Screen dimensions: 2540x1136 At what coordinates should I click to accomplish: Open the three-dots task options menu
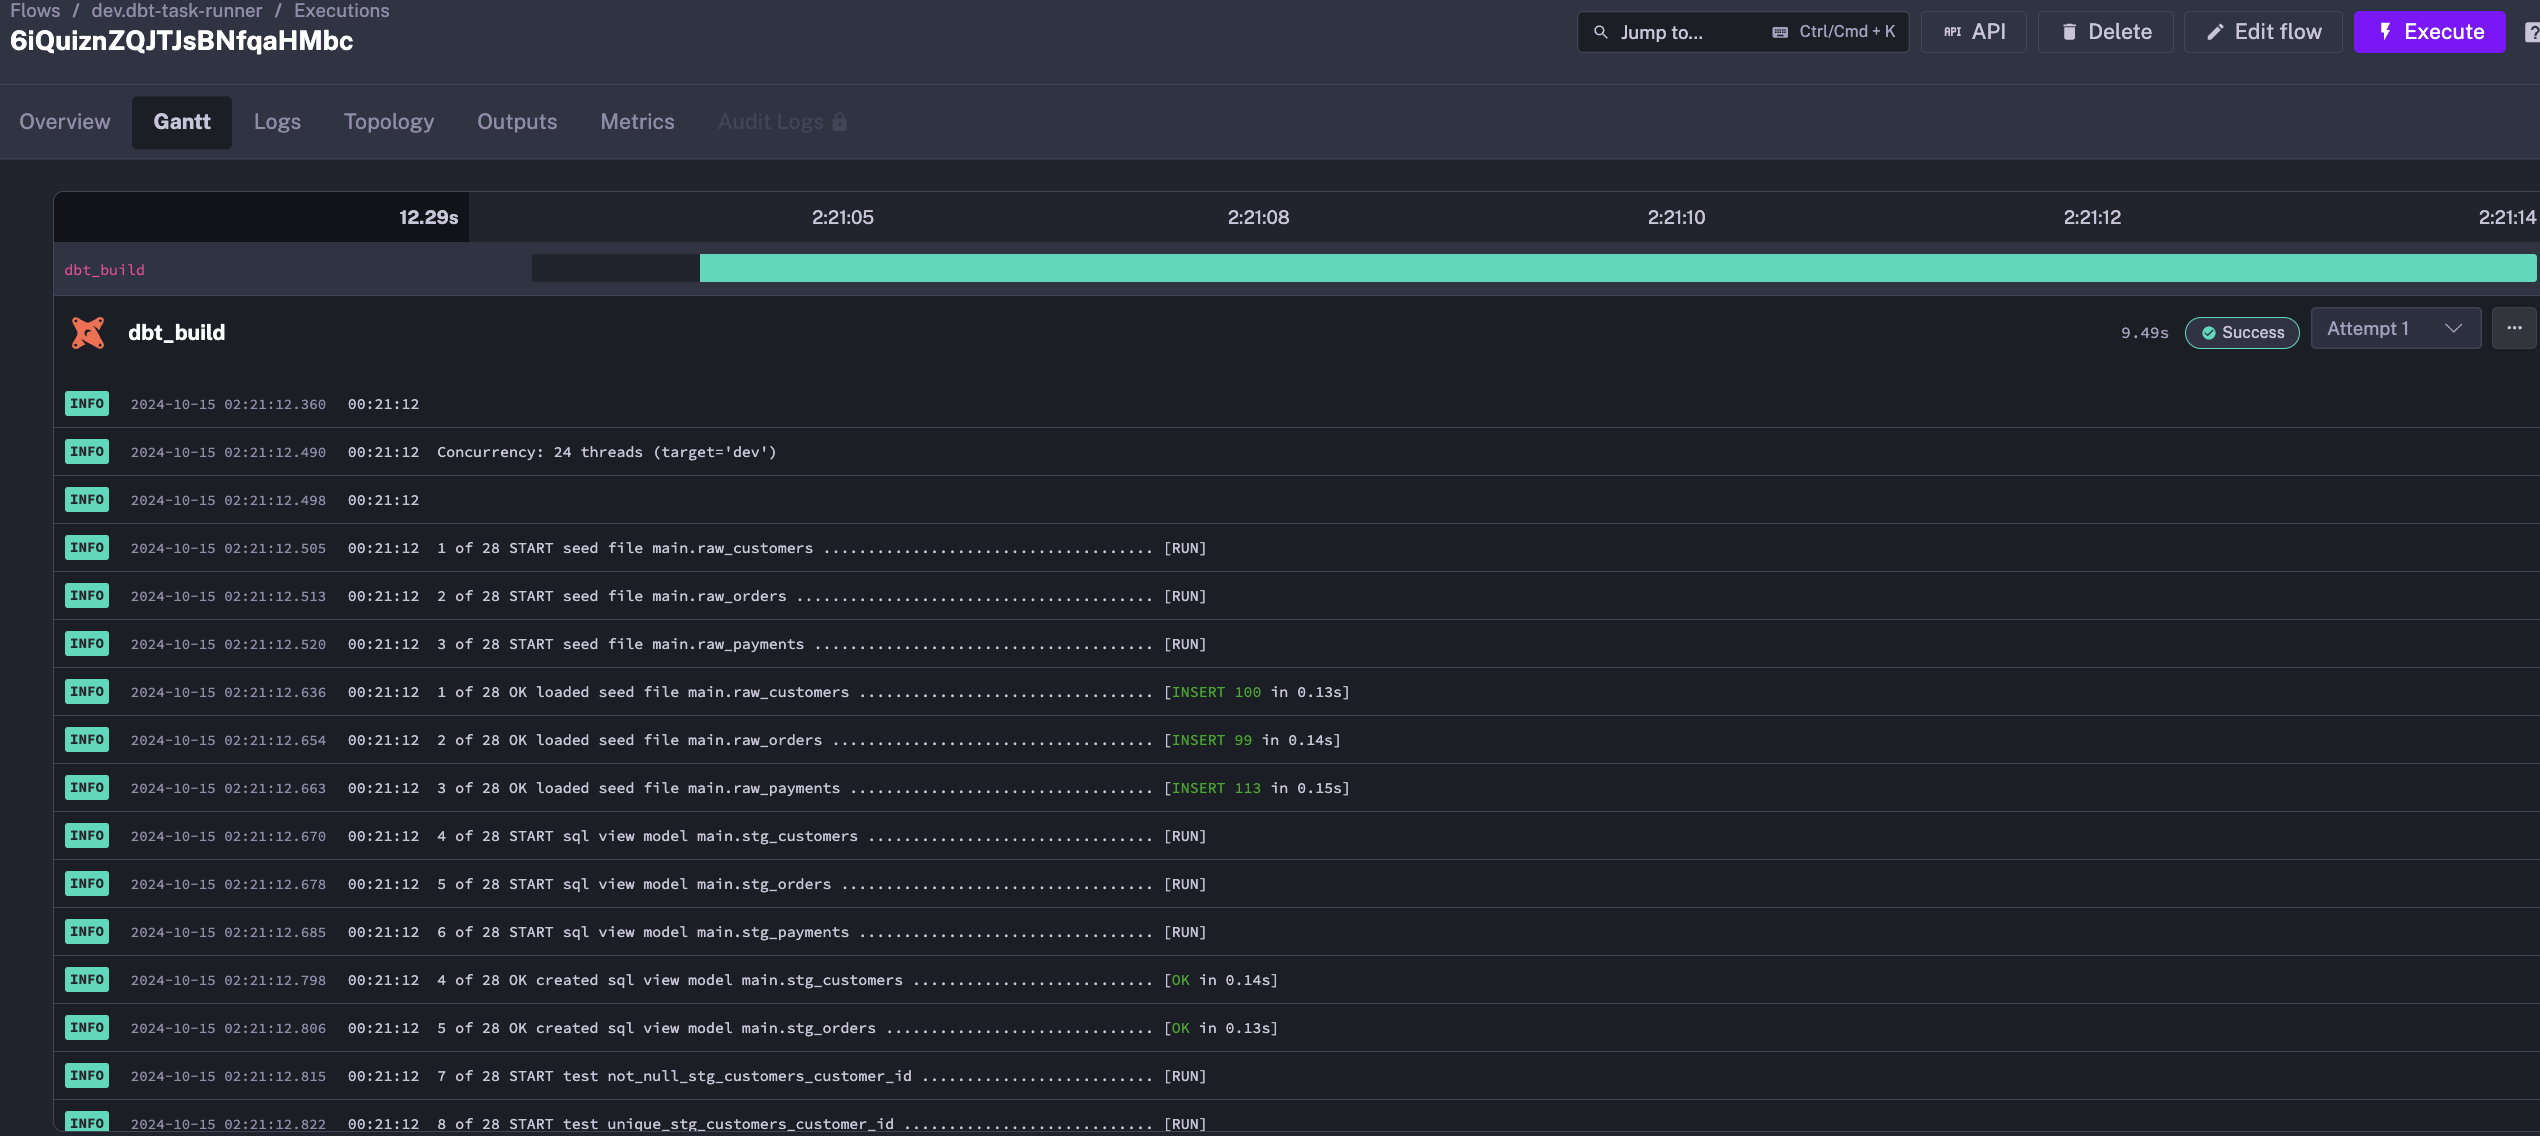pos(2514,329)
